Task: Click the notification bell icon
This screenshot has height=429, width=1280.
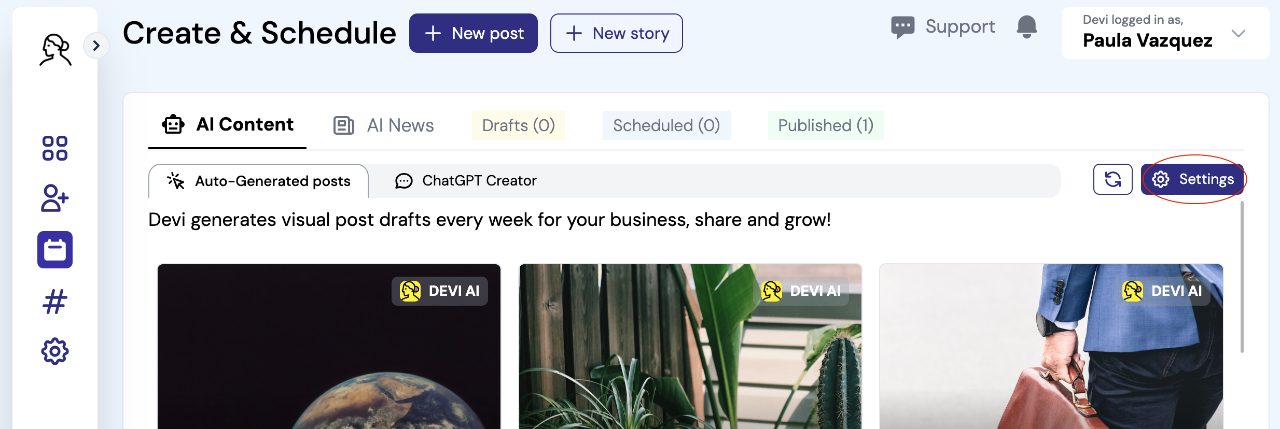Action: (1027, 27)
